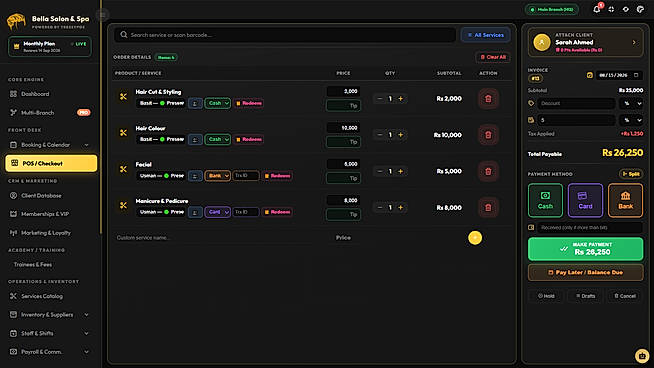Screen dimensions: 654x368
Task: Open Drafts
Action: 586,296
